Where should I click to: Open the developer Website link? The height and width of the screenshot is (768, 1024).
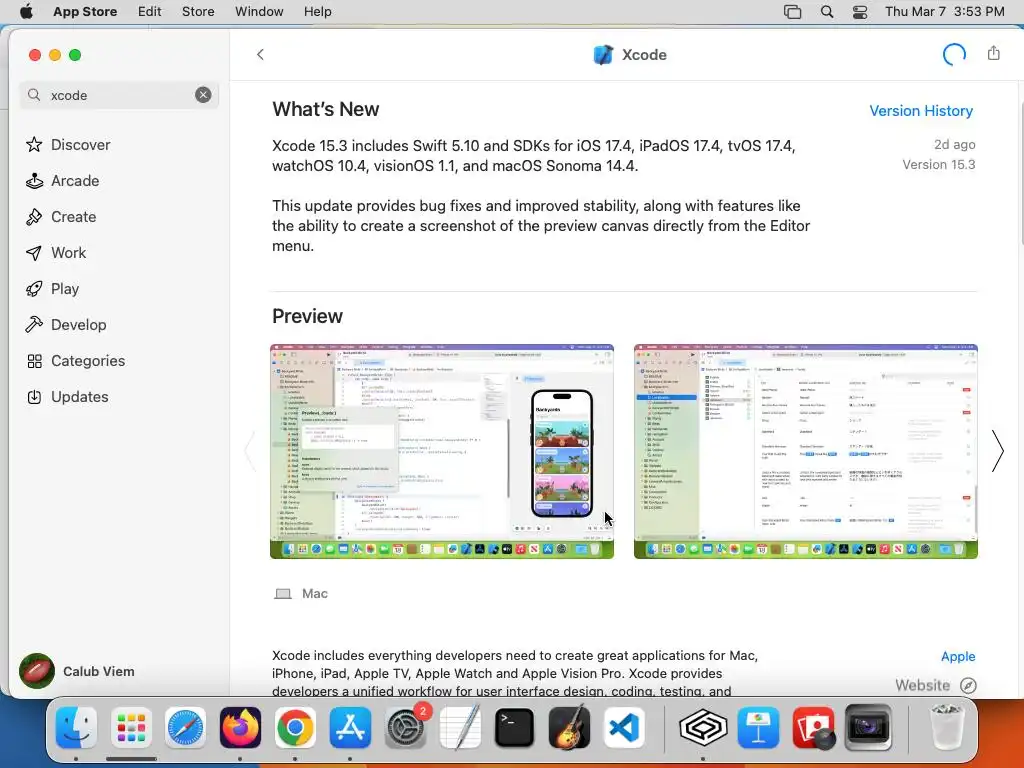922,685
